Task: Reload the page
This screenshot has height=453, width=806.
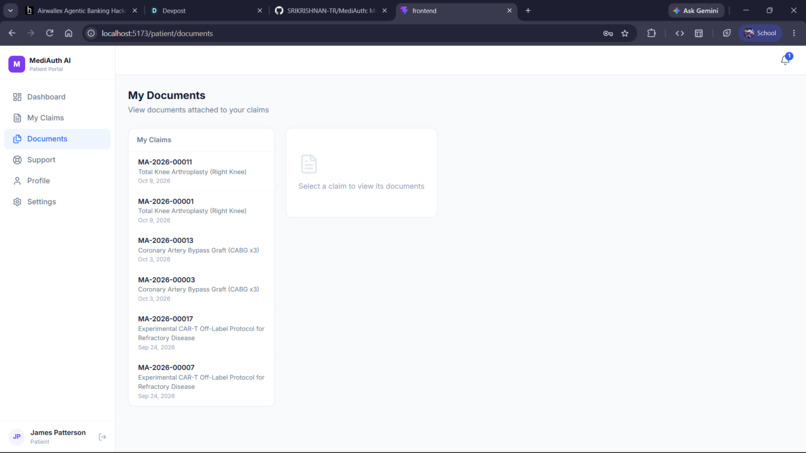Action: (49, 33)
